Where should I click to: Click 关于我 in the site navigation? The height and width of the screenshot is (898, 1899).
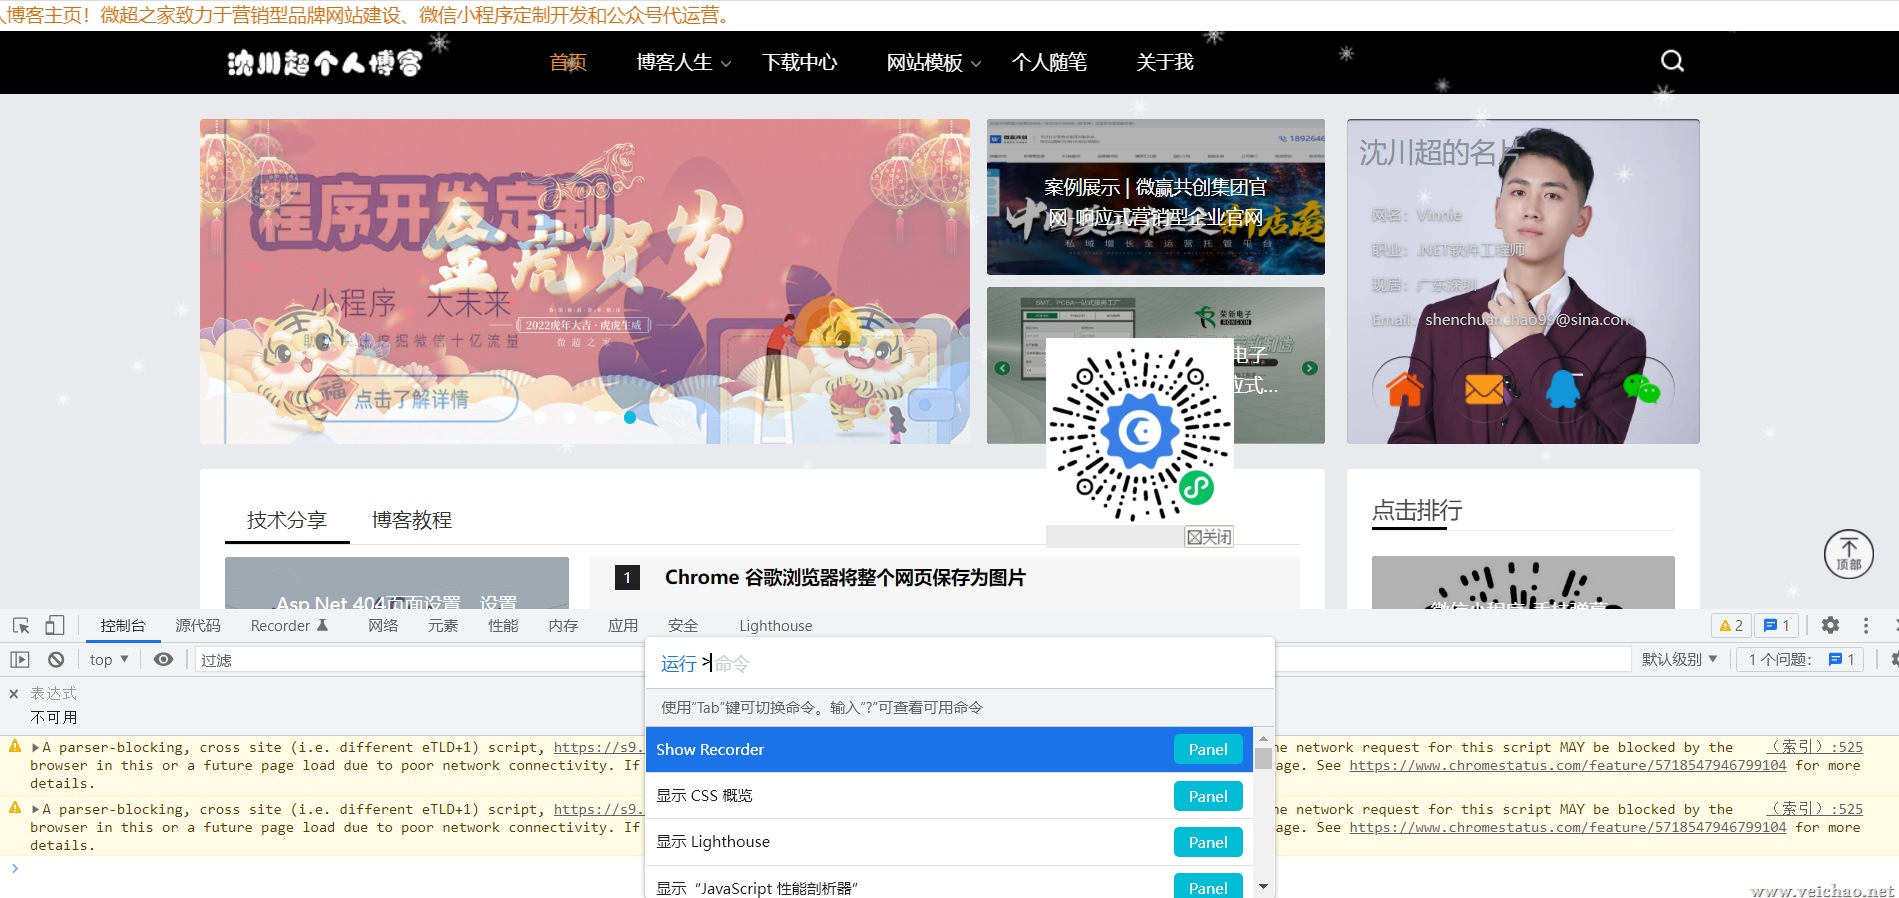pyautogui.click(x=1165, y=62)
